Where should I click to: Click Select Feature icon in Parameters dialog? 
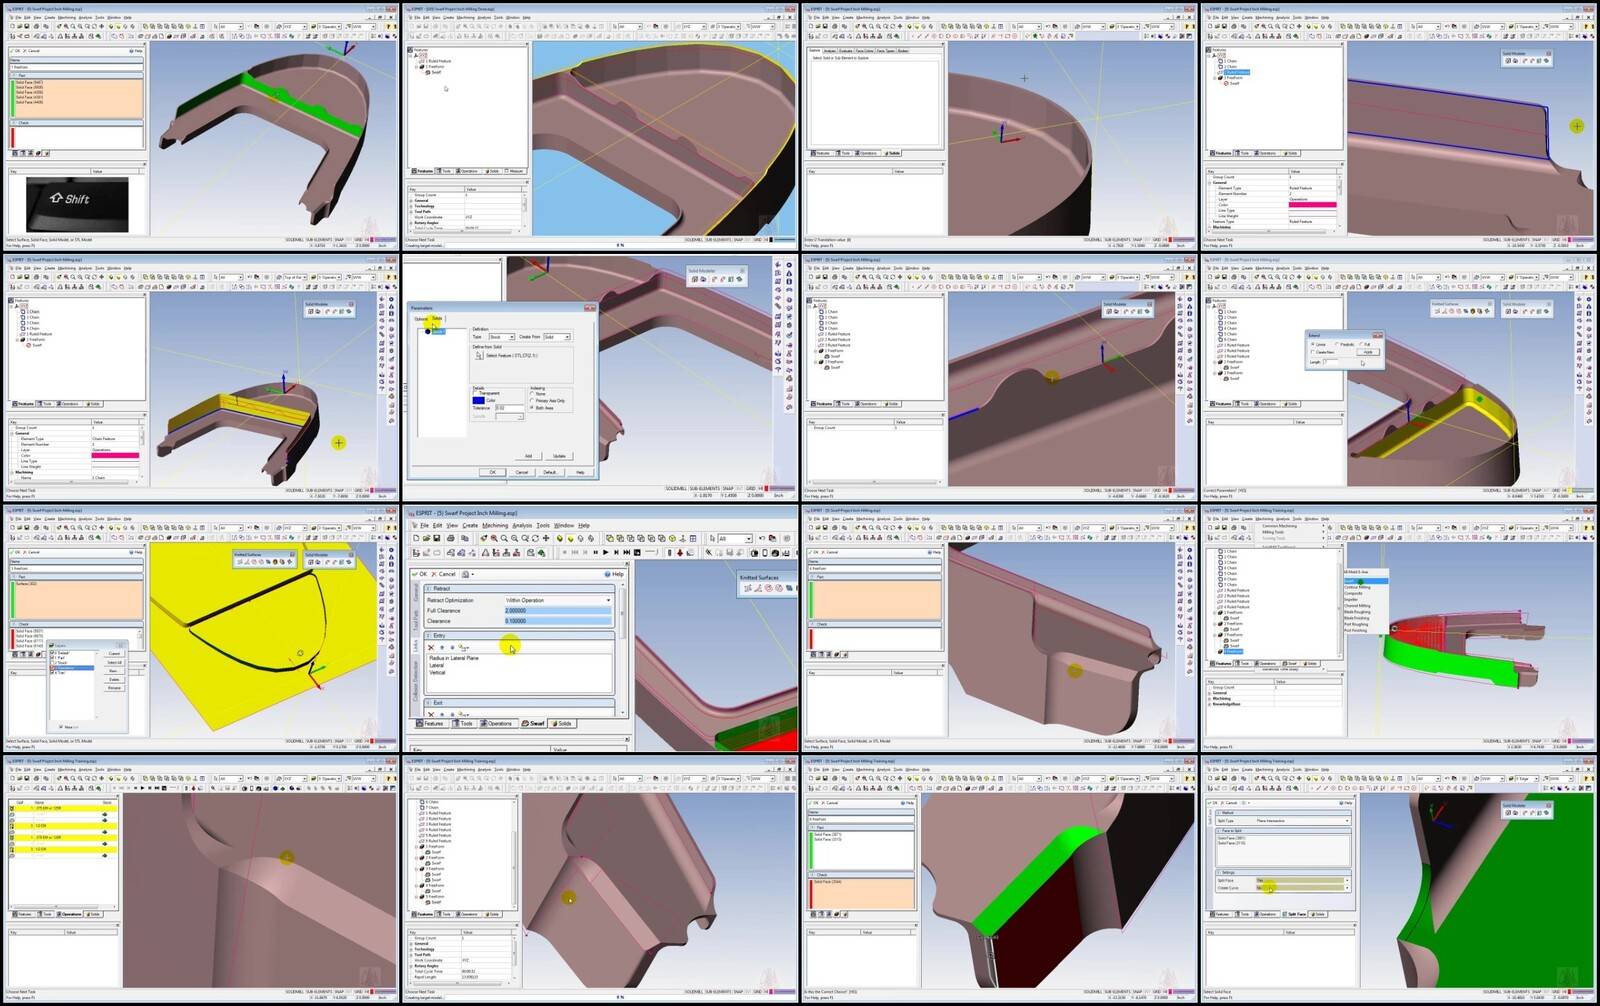478,355
